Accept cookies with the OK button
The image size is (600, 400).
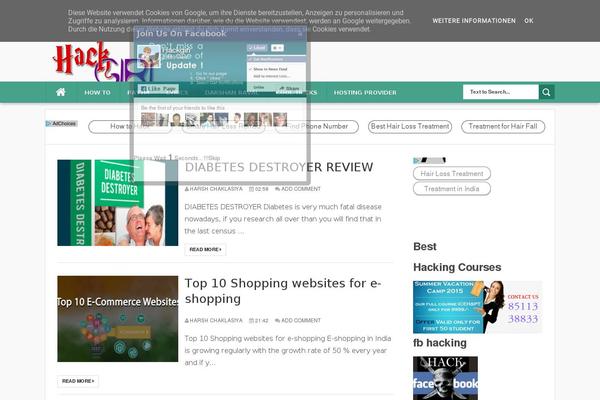[529, 21]
